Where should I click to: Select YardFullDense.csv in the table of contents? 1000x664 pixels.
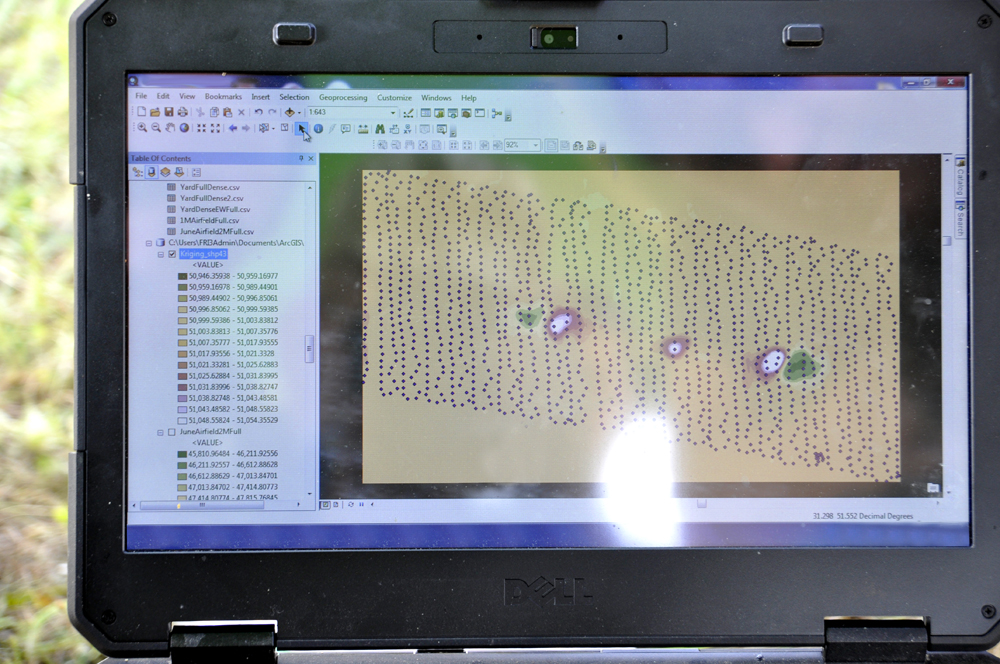pyautogui.click(x=211, y=187)
